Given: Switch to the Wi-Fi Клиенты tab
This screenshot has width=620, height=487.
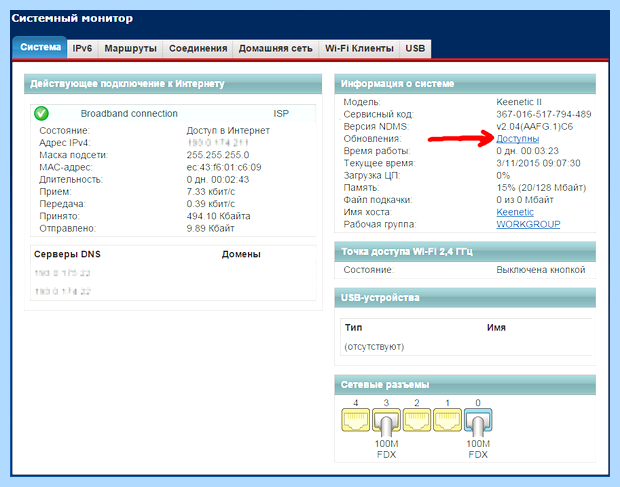Looking at the screenshot, I should click(x=359, y=49).
